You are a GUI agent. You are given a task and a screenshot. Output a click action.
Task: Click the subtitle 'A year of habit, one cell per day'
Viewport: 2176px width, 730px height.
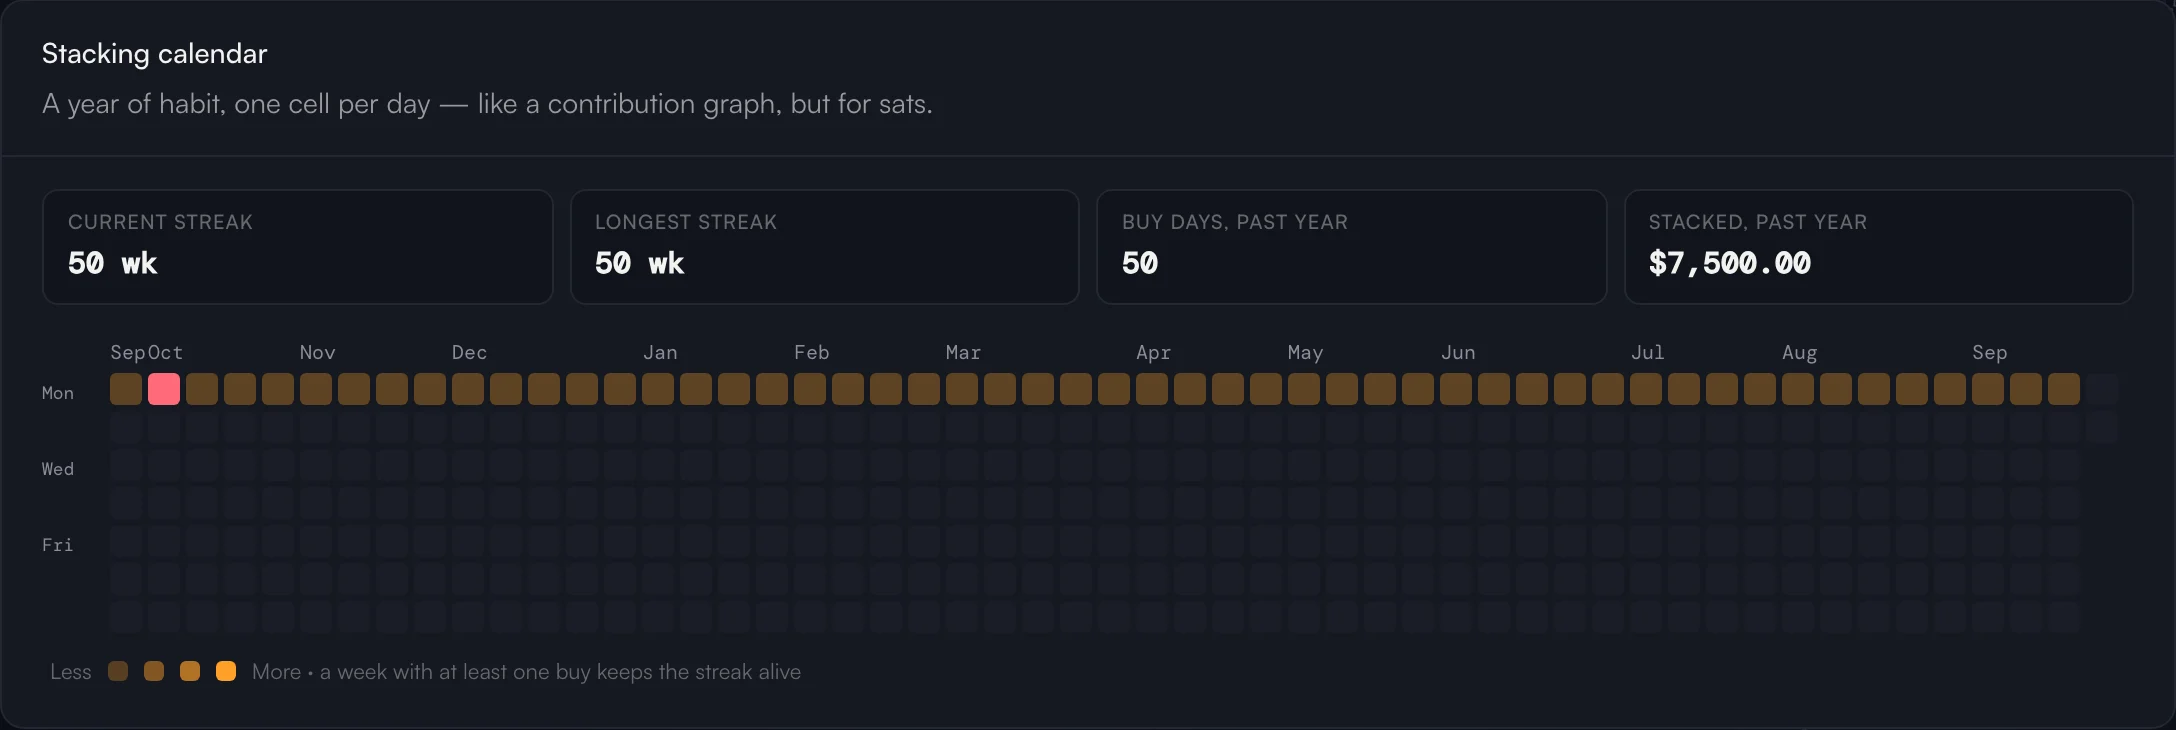236,104
